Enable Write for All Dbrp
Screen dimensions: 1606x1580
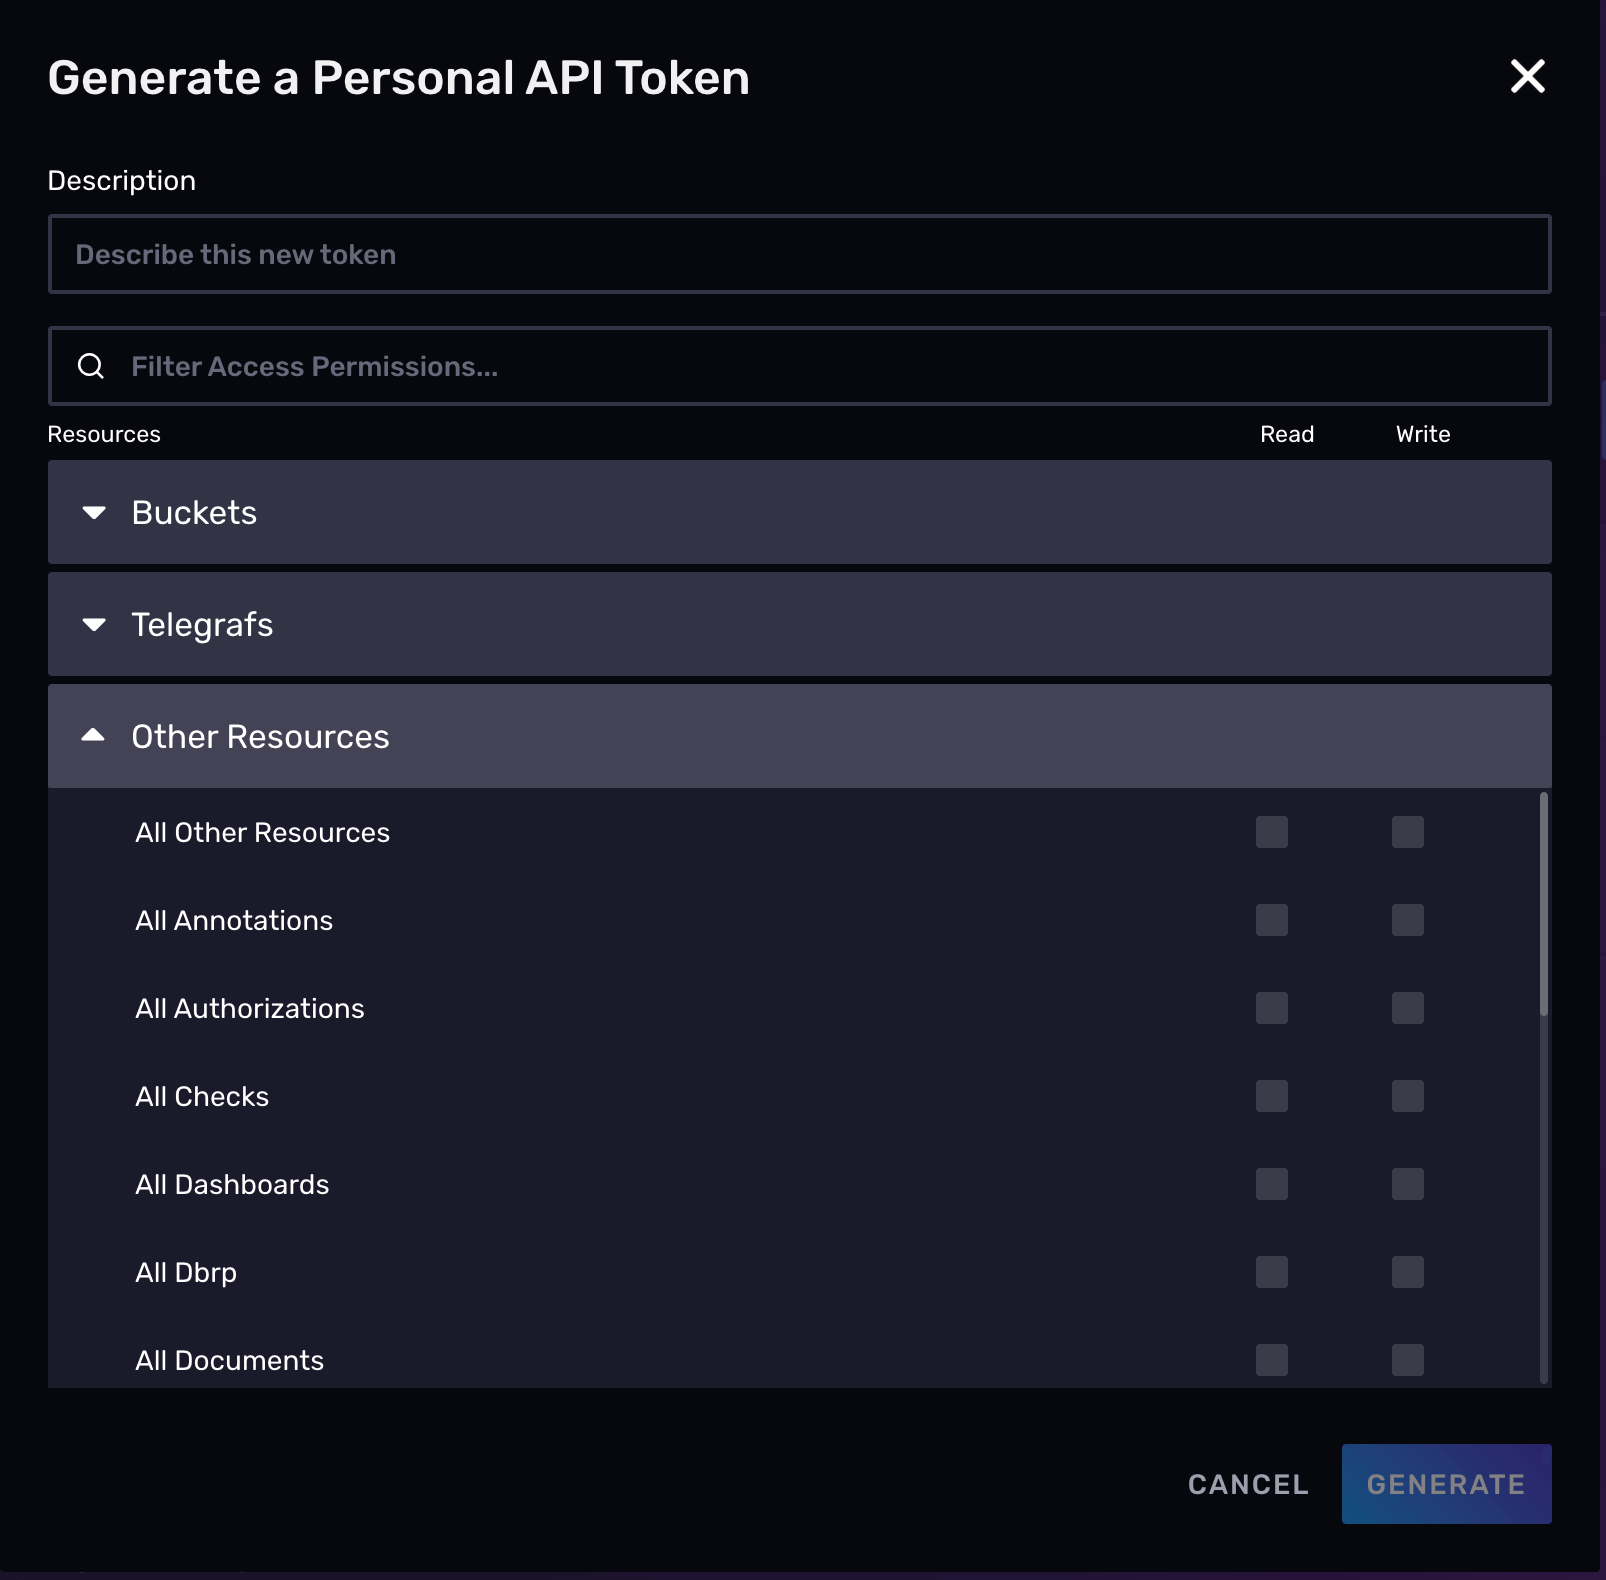point(1406,1272)
